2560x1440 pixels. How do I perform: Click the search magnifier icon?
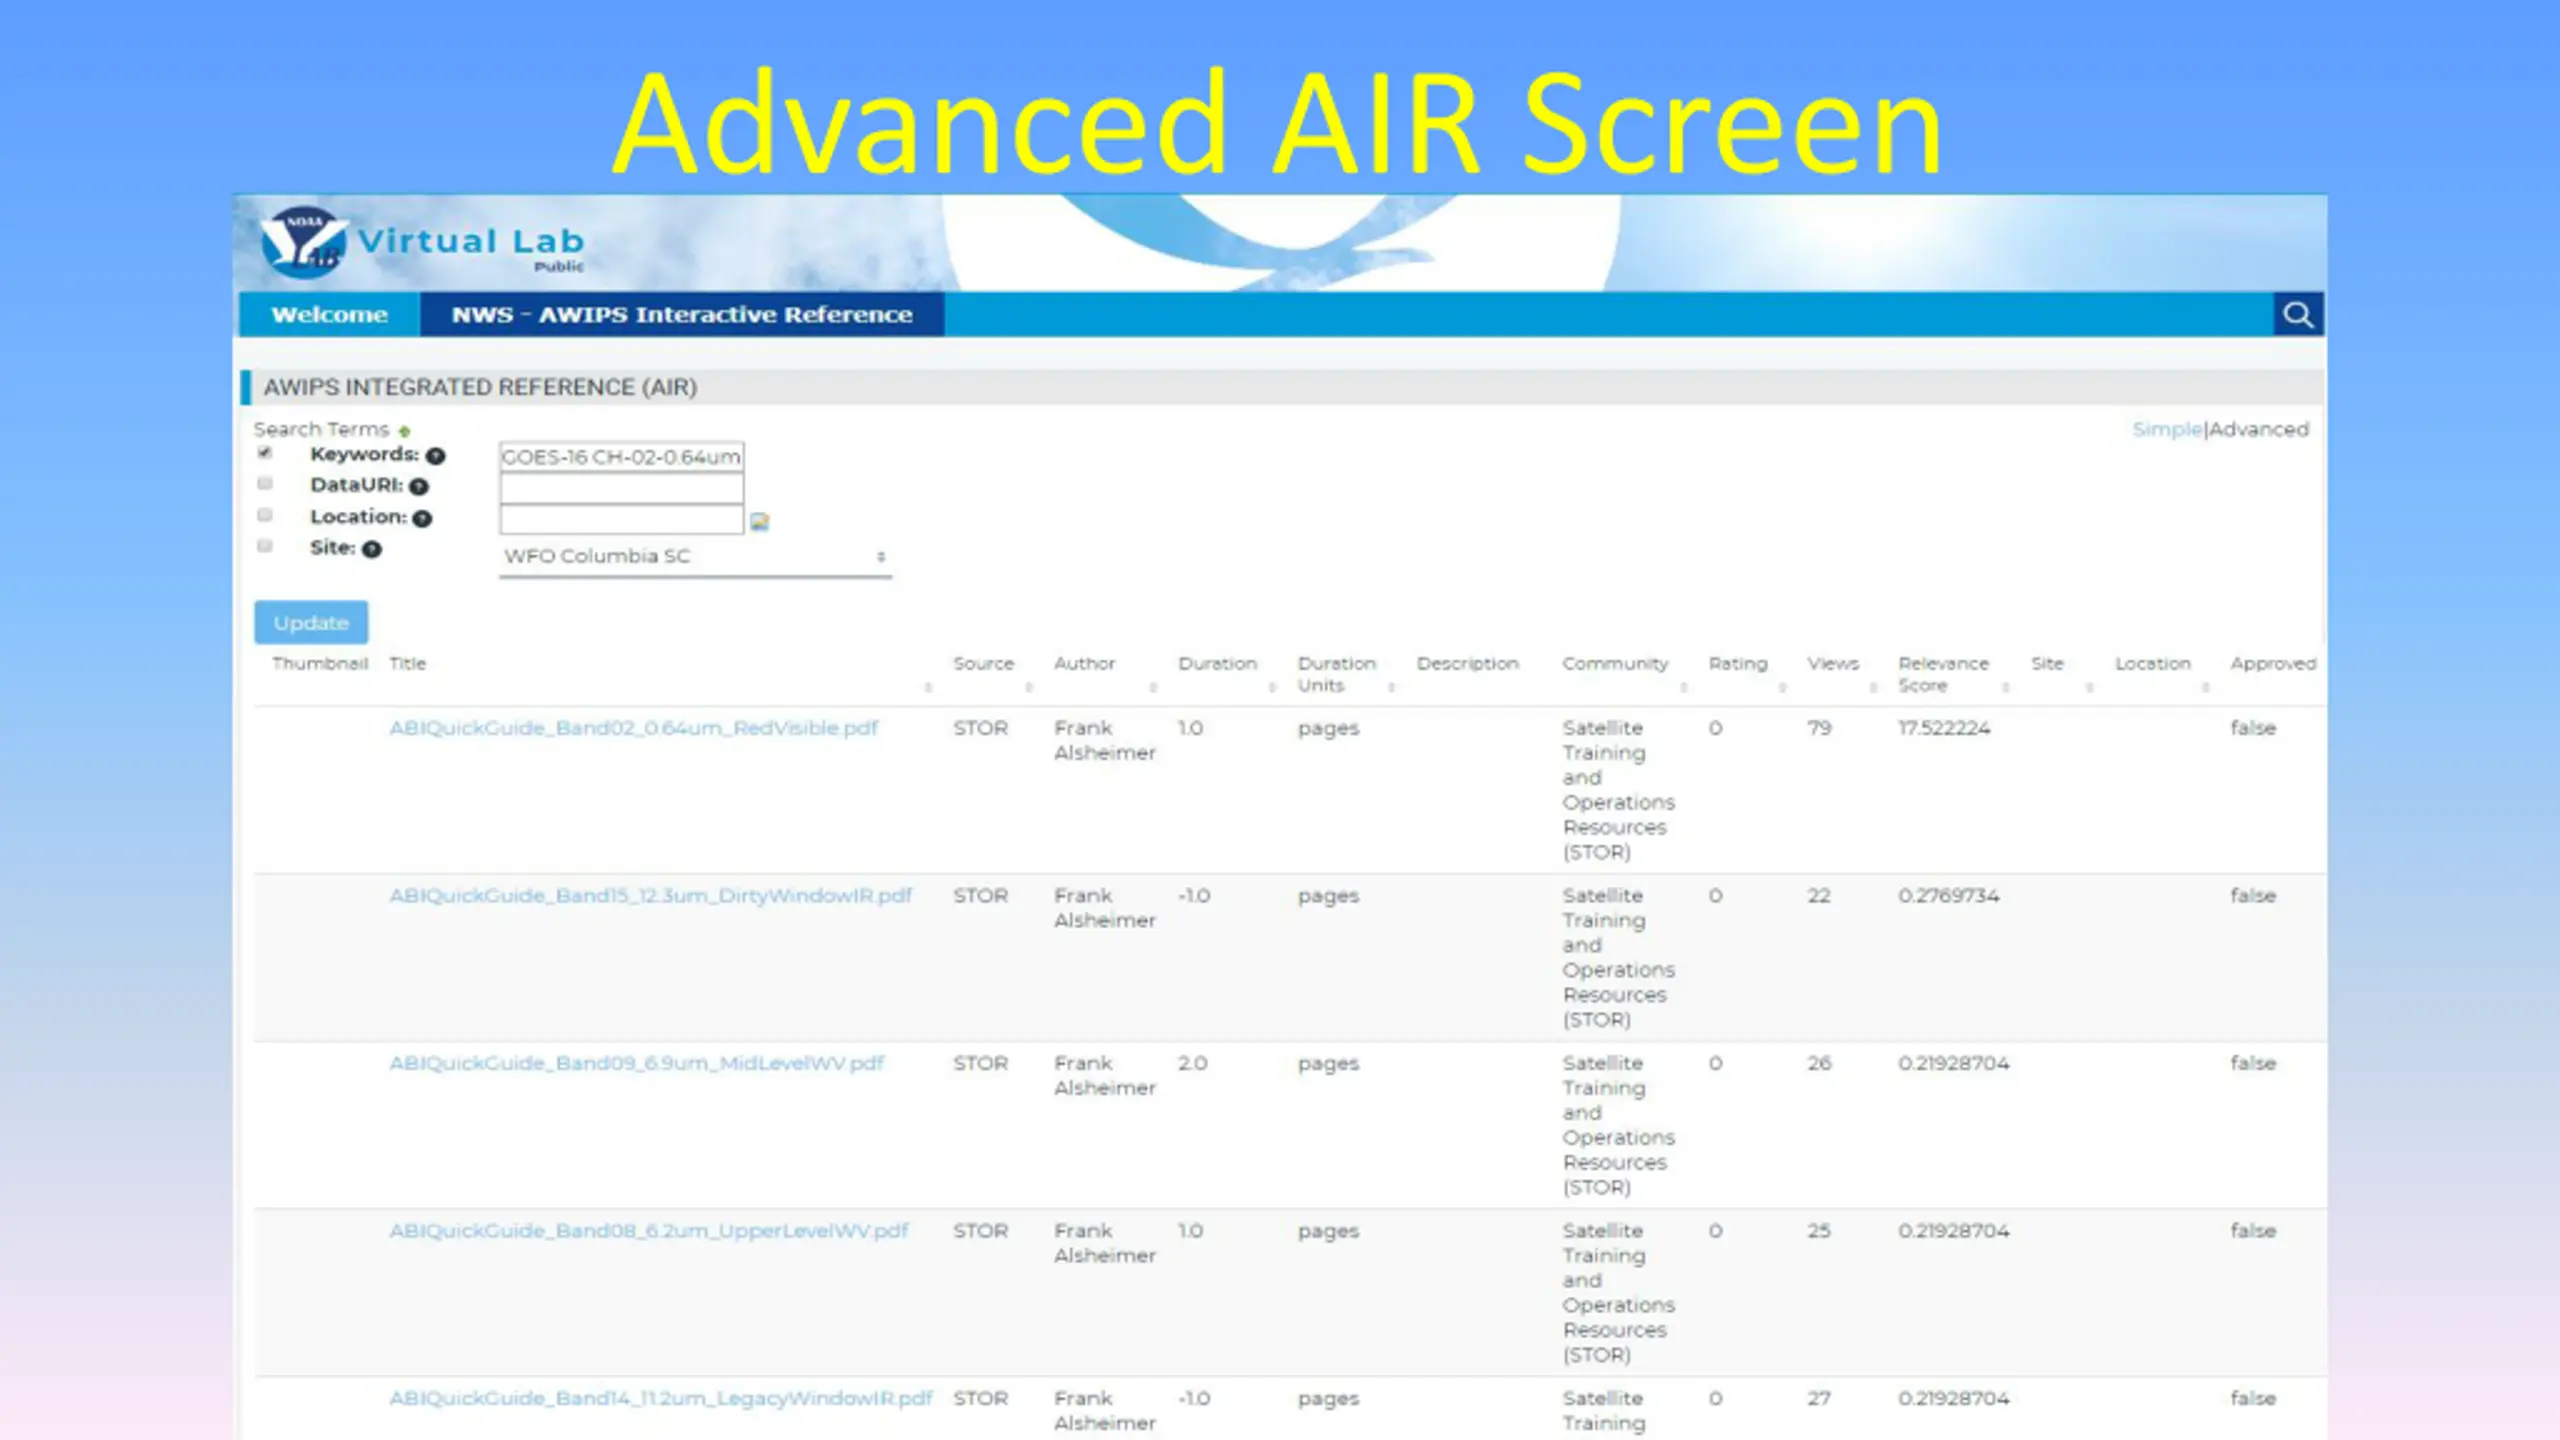pos(2297,315)
